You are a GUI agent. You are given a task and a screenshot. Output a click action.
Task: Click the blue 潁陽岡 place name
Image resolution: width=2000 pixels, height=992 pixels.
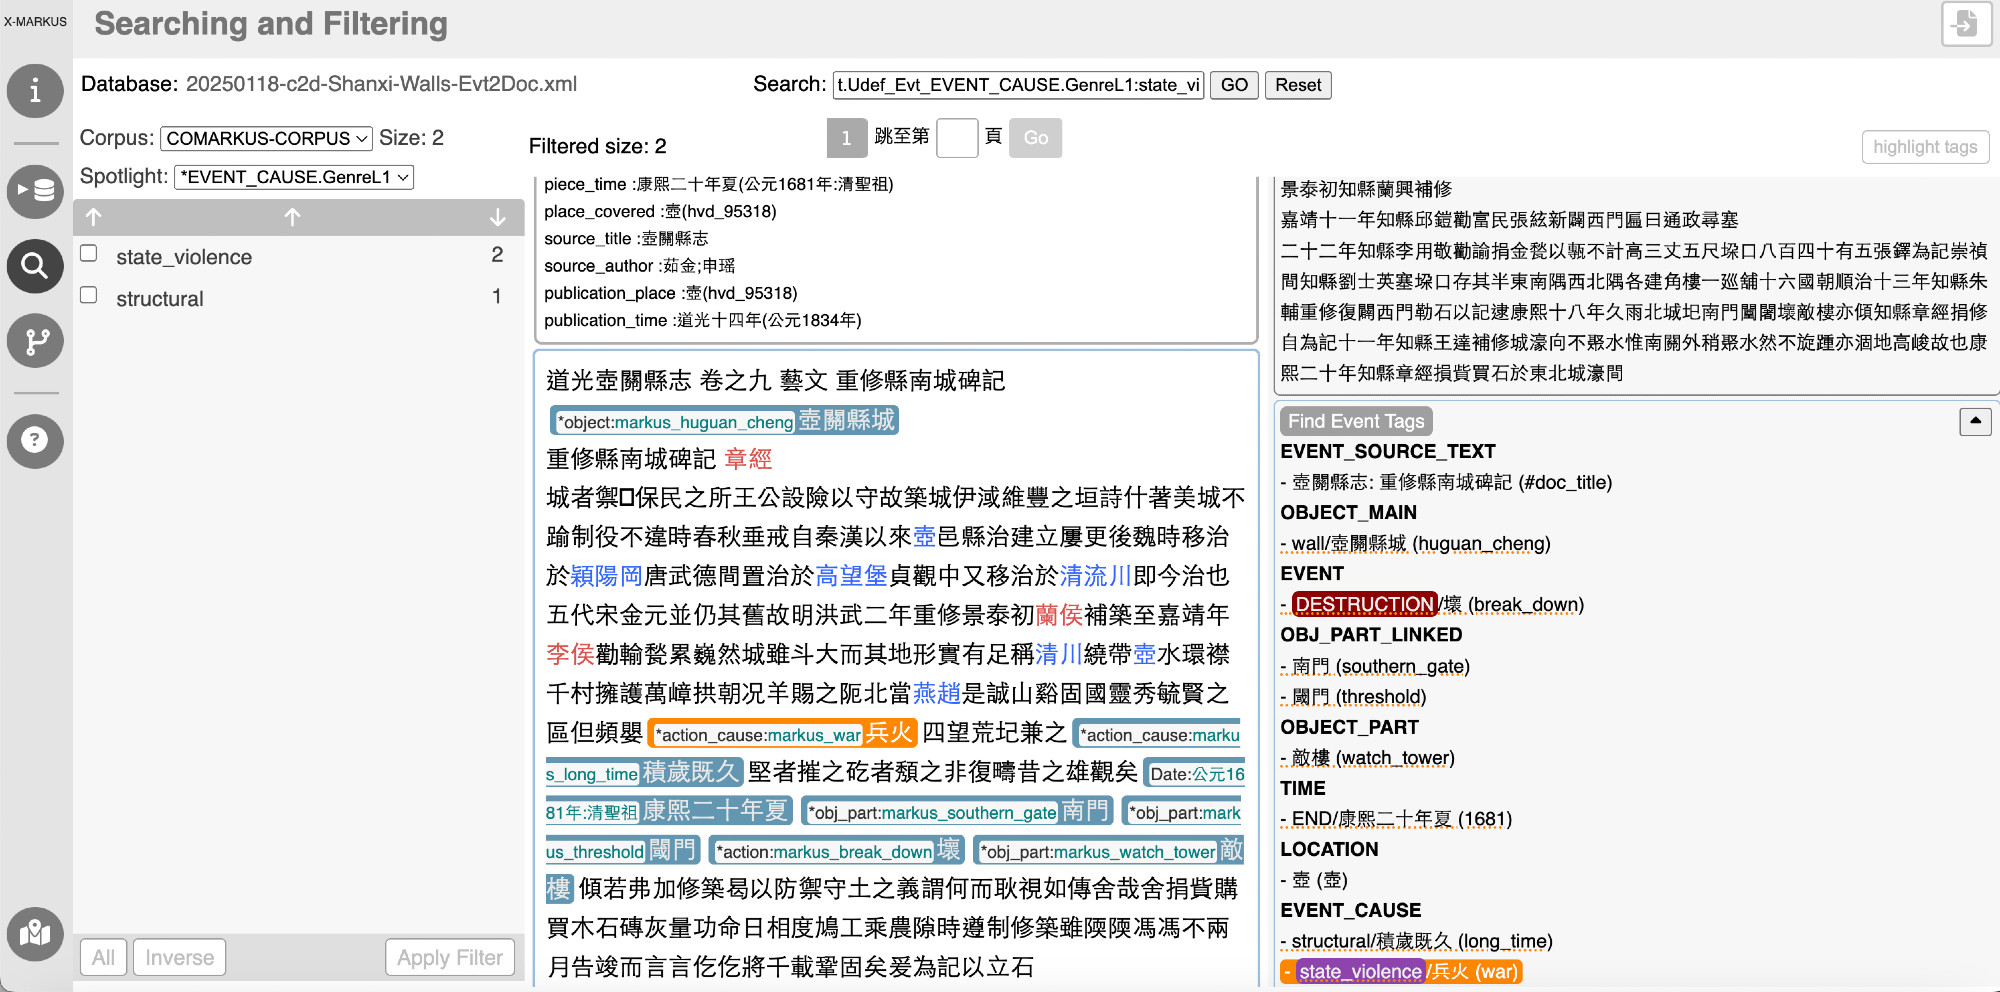[607, 576]
